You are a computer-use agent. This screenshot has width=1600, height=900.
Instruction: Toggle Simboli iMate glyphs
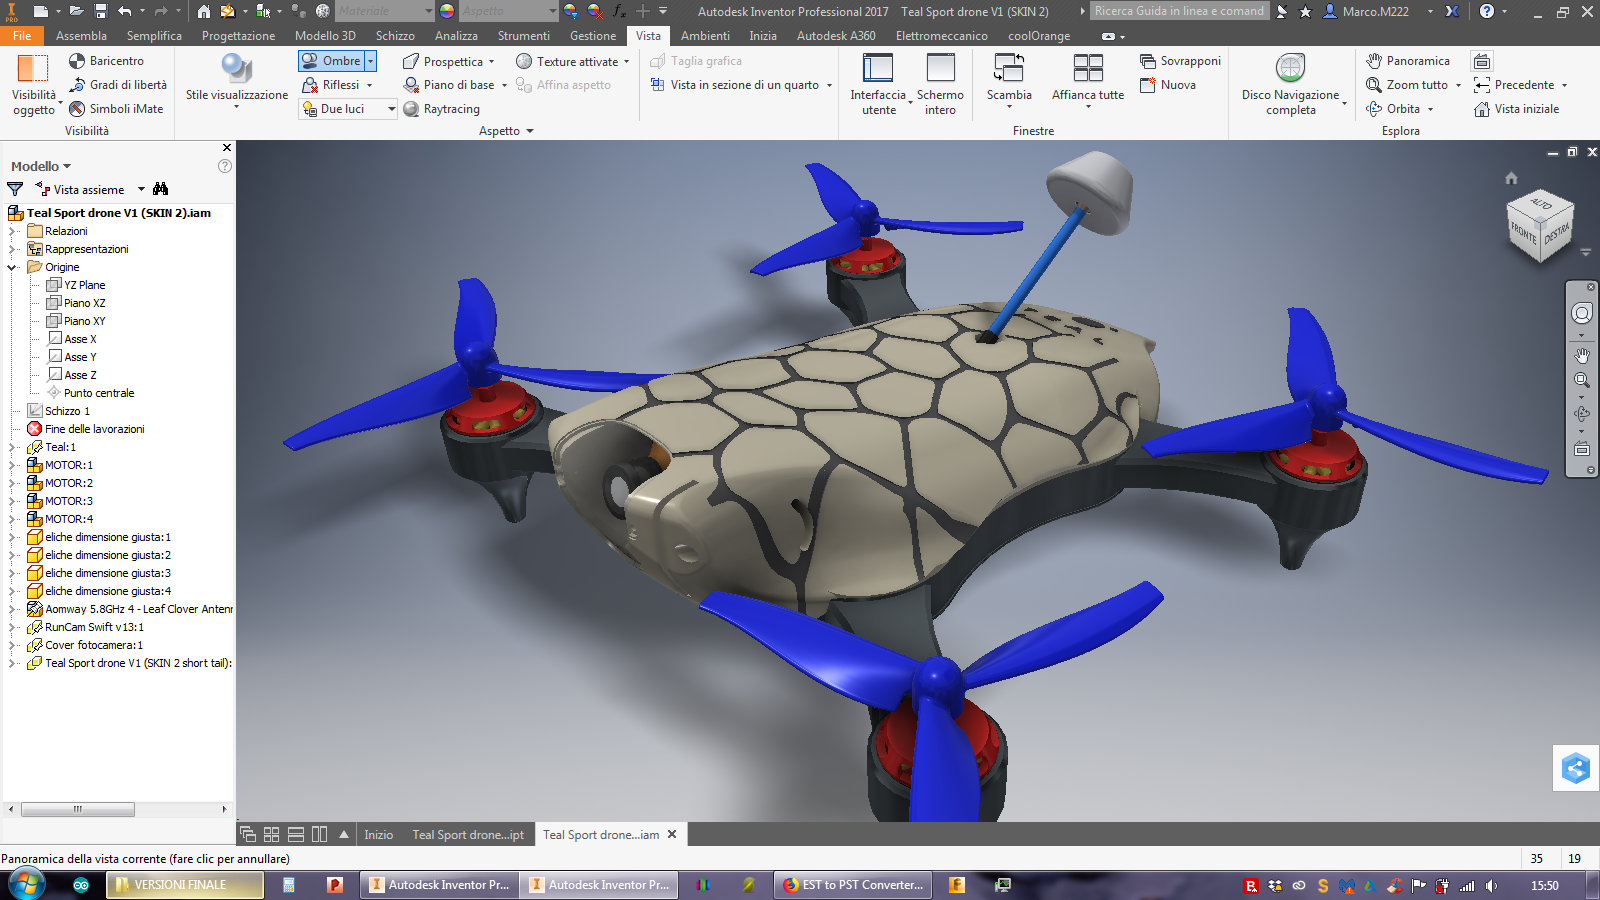[116, 109]
